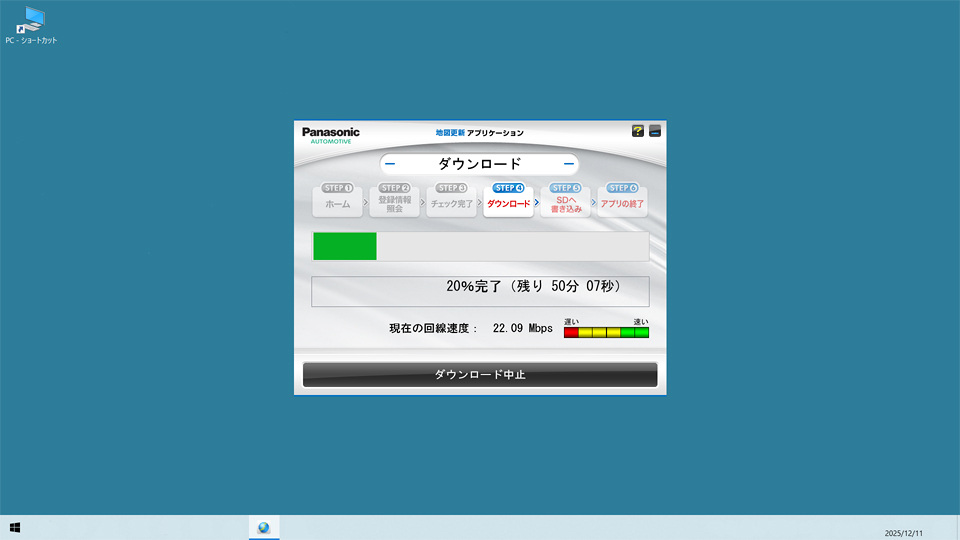Click the 20%完了 remaining time status box
The height and width of the screenshot is (540, 960).
click(x=480, y=291)
